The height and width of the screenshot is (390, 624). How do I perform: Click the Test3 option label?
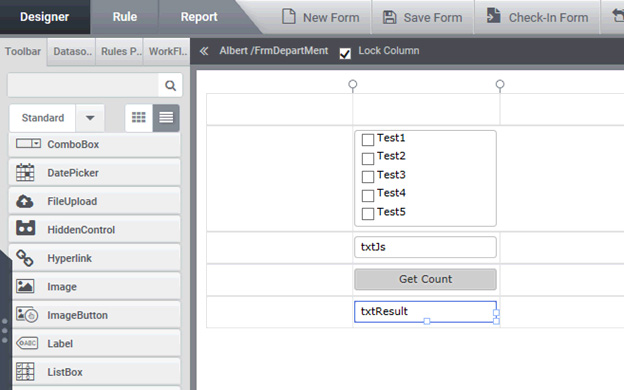[391, 175]
